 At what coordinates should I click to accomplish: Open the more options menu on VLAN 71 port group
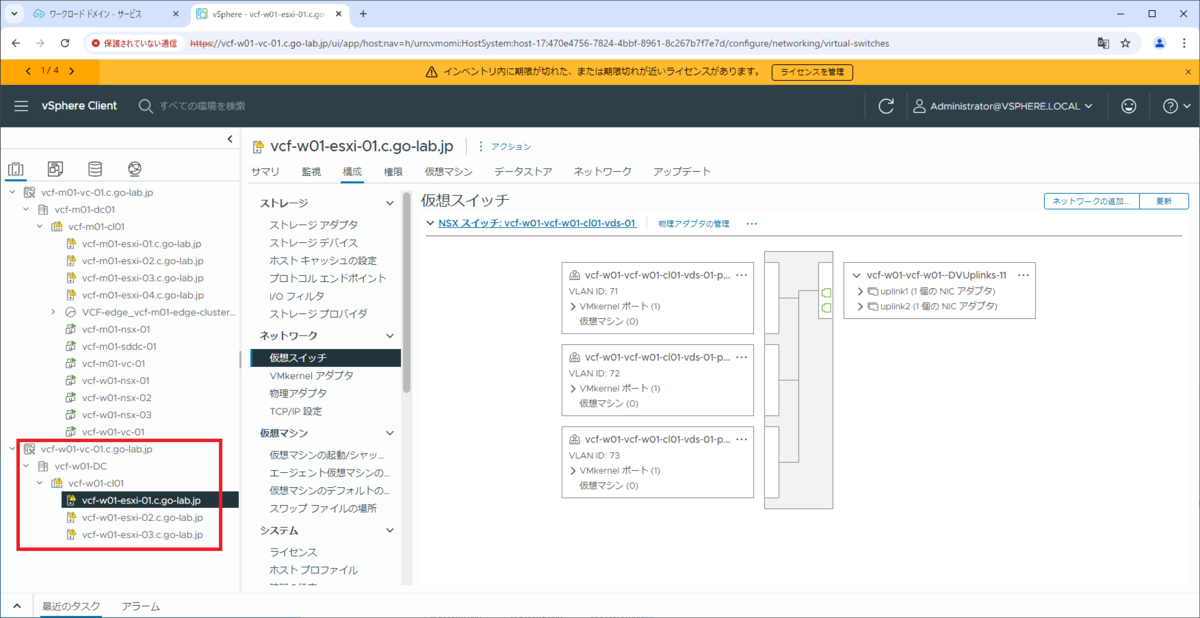741,274
